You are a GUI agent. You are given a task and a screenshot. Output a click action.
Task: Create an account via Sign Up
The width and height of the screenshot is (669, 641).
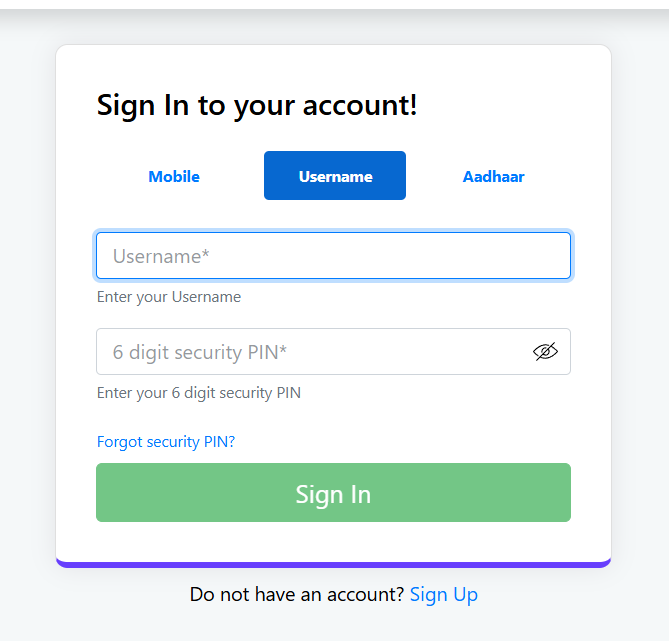pyautogui.click(x=444, y=594)
